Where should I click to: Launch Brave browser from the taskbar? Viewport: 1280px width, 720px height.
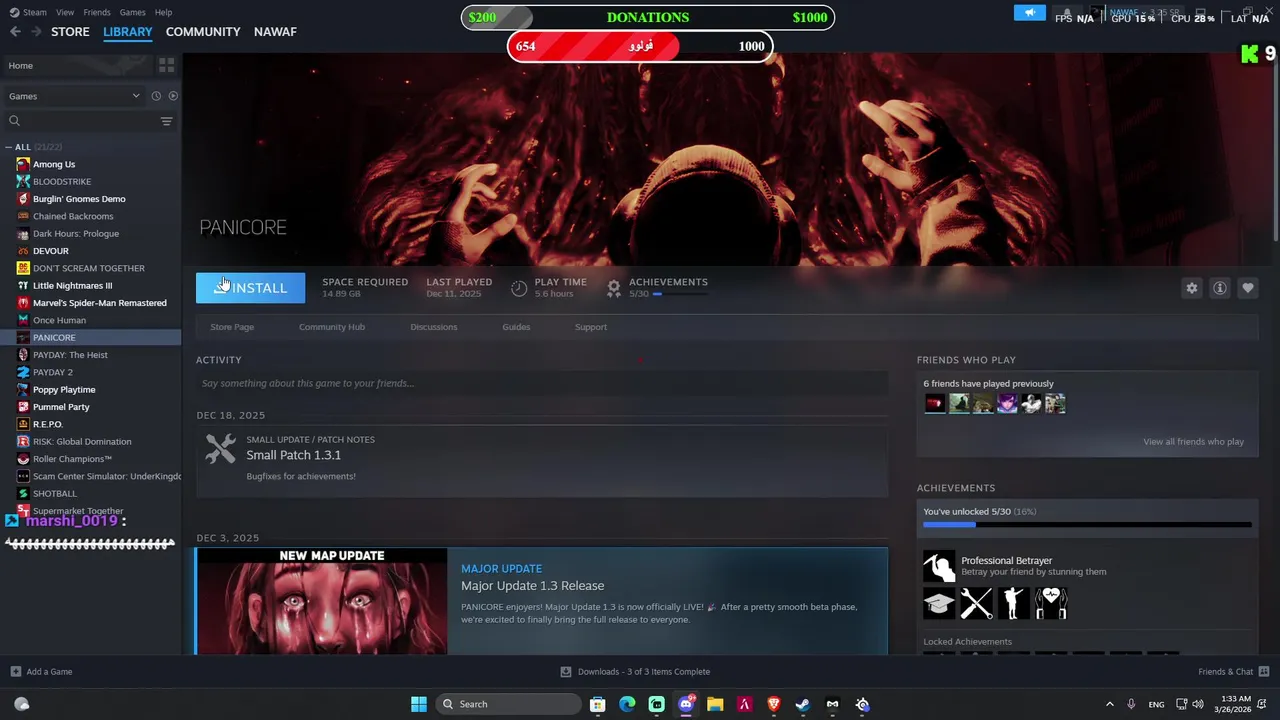click(x=774, y=704)
